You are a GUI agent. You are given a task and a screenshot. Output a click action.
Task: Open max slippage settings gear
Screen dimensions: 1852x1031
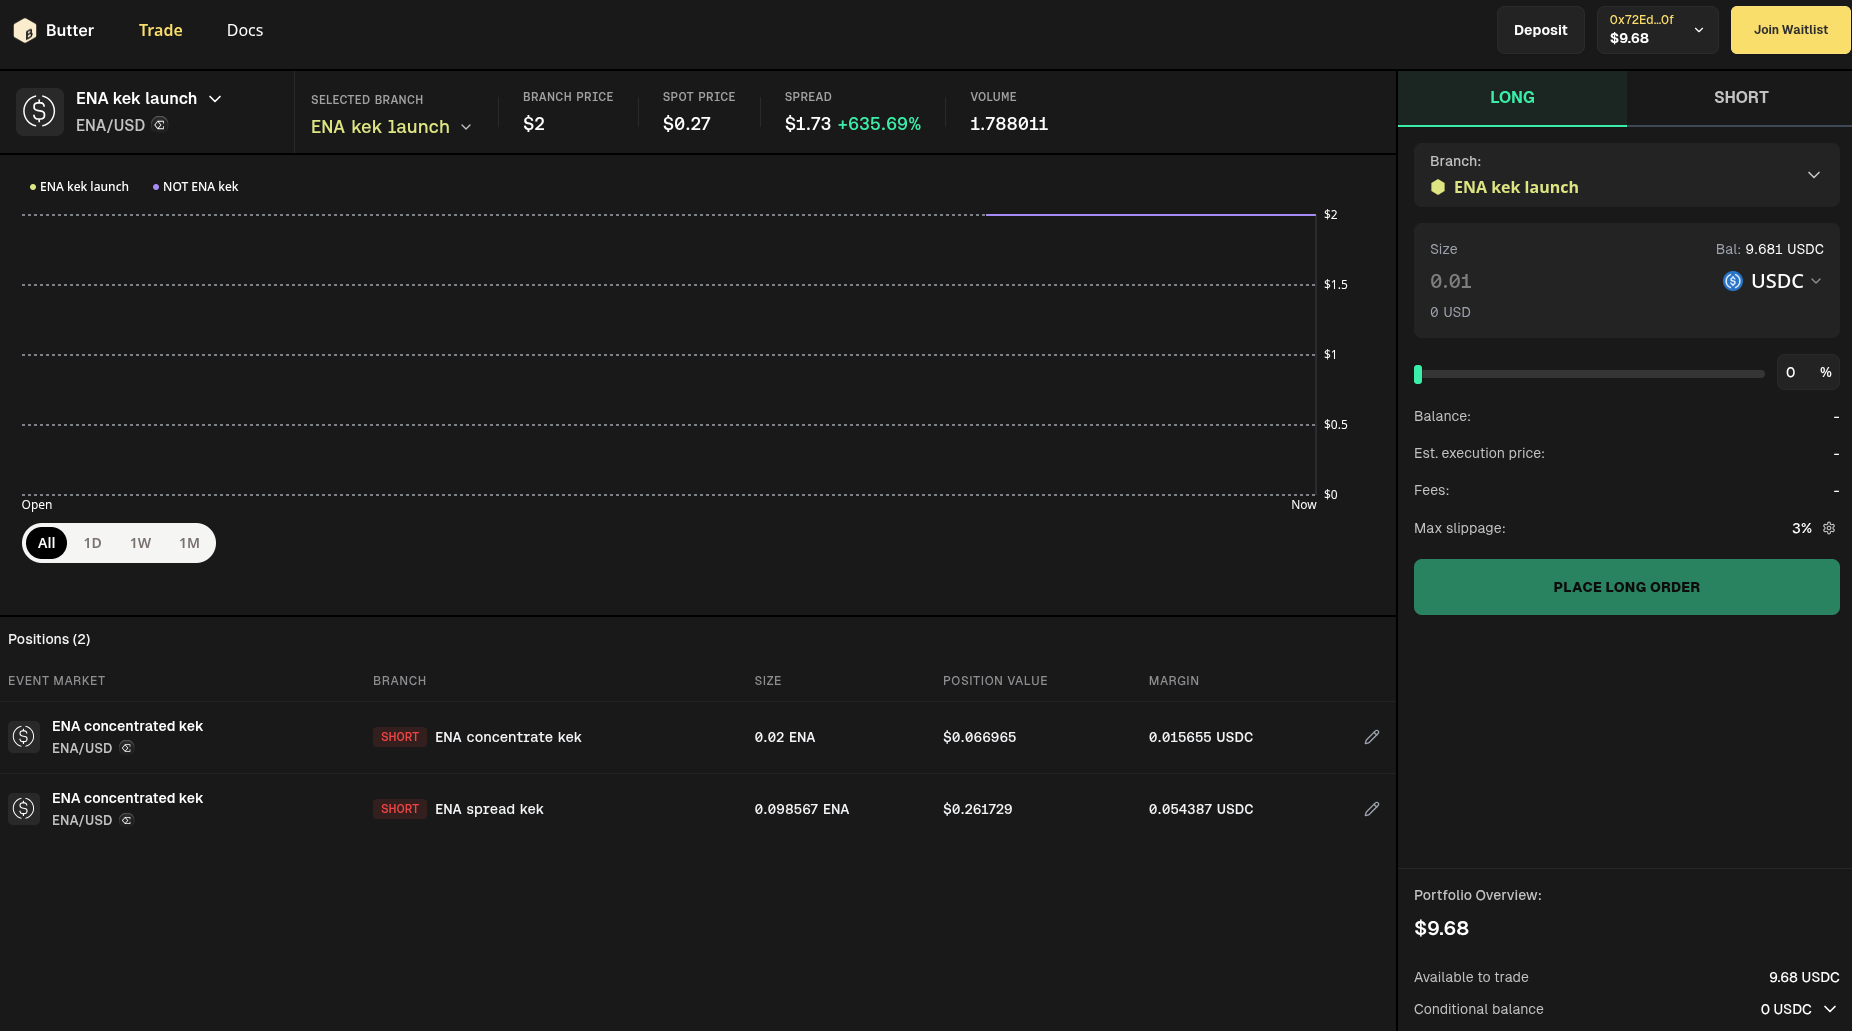(1829, 528)
